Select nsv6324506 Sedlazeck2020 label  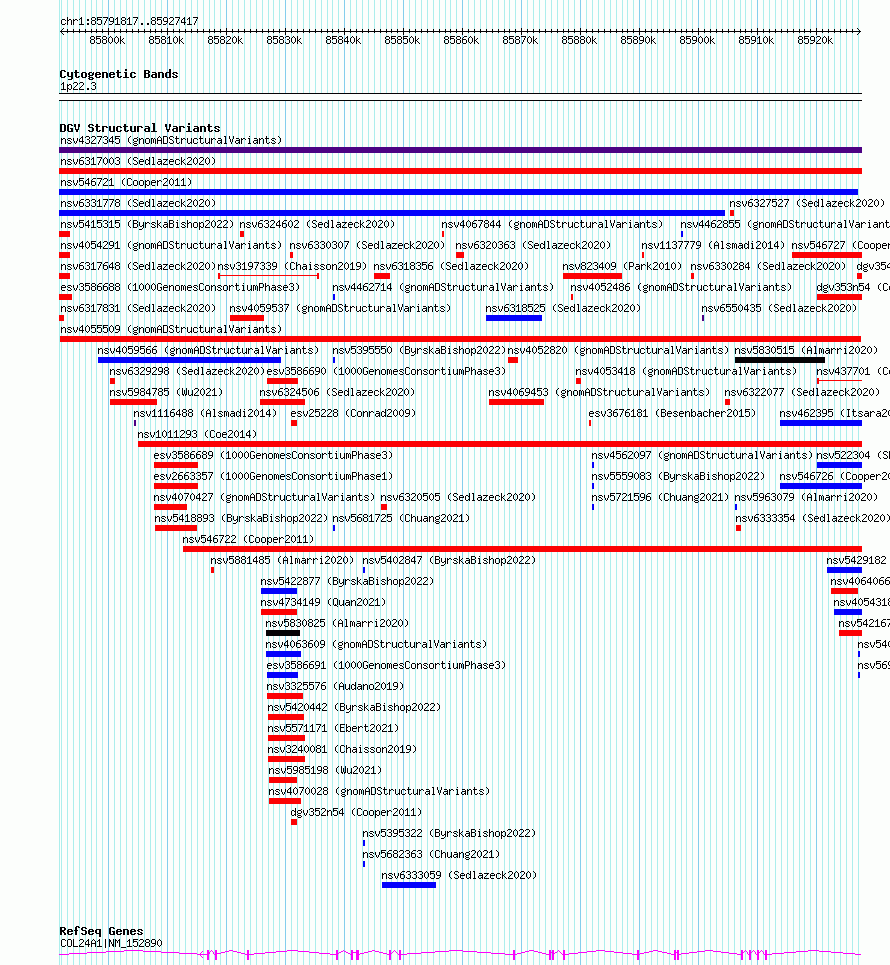pos(337,391)
